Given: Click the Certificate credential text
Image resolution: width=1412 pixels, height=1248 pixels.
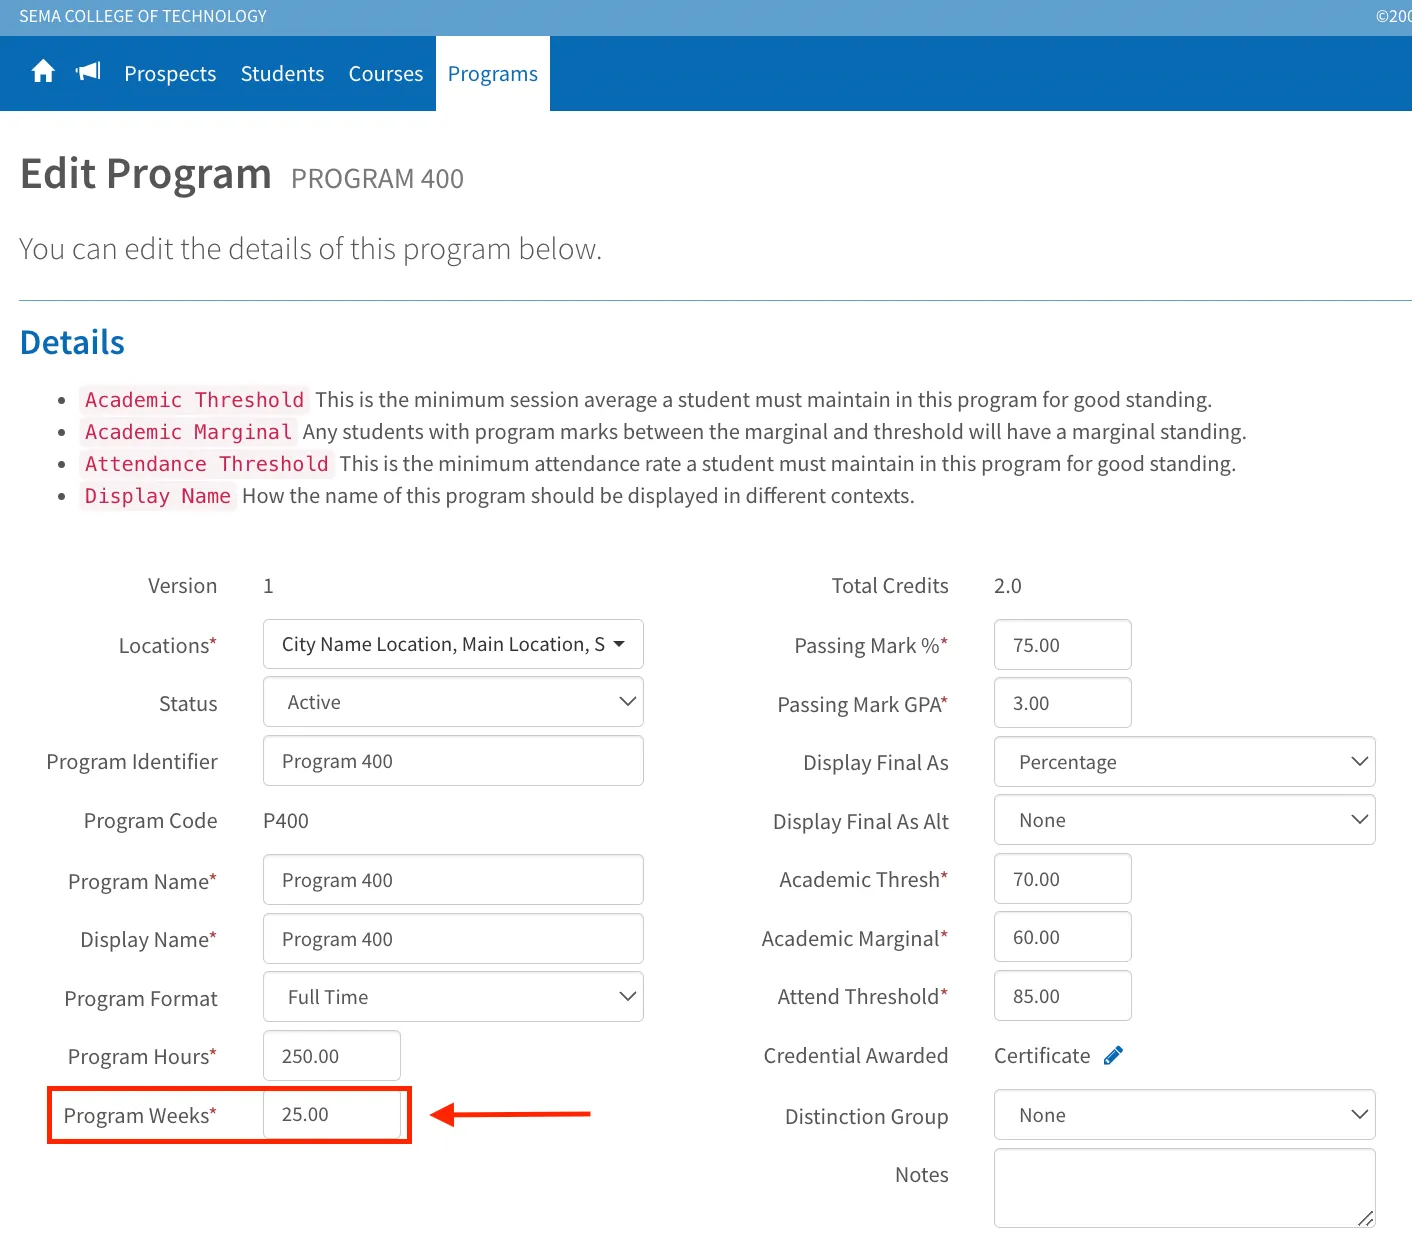Looking at the screenshot, I should [1042, 1056].
